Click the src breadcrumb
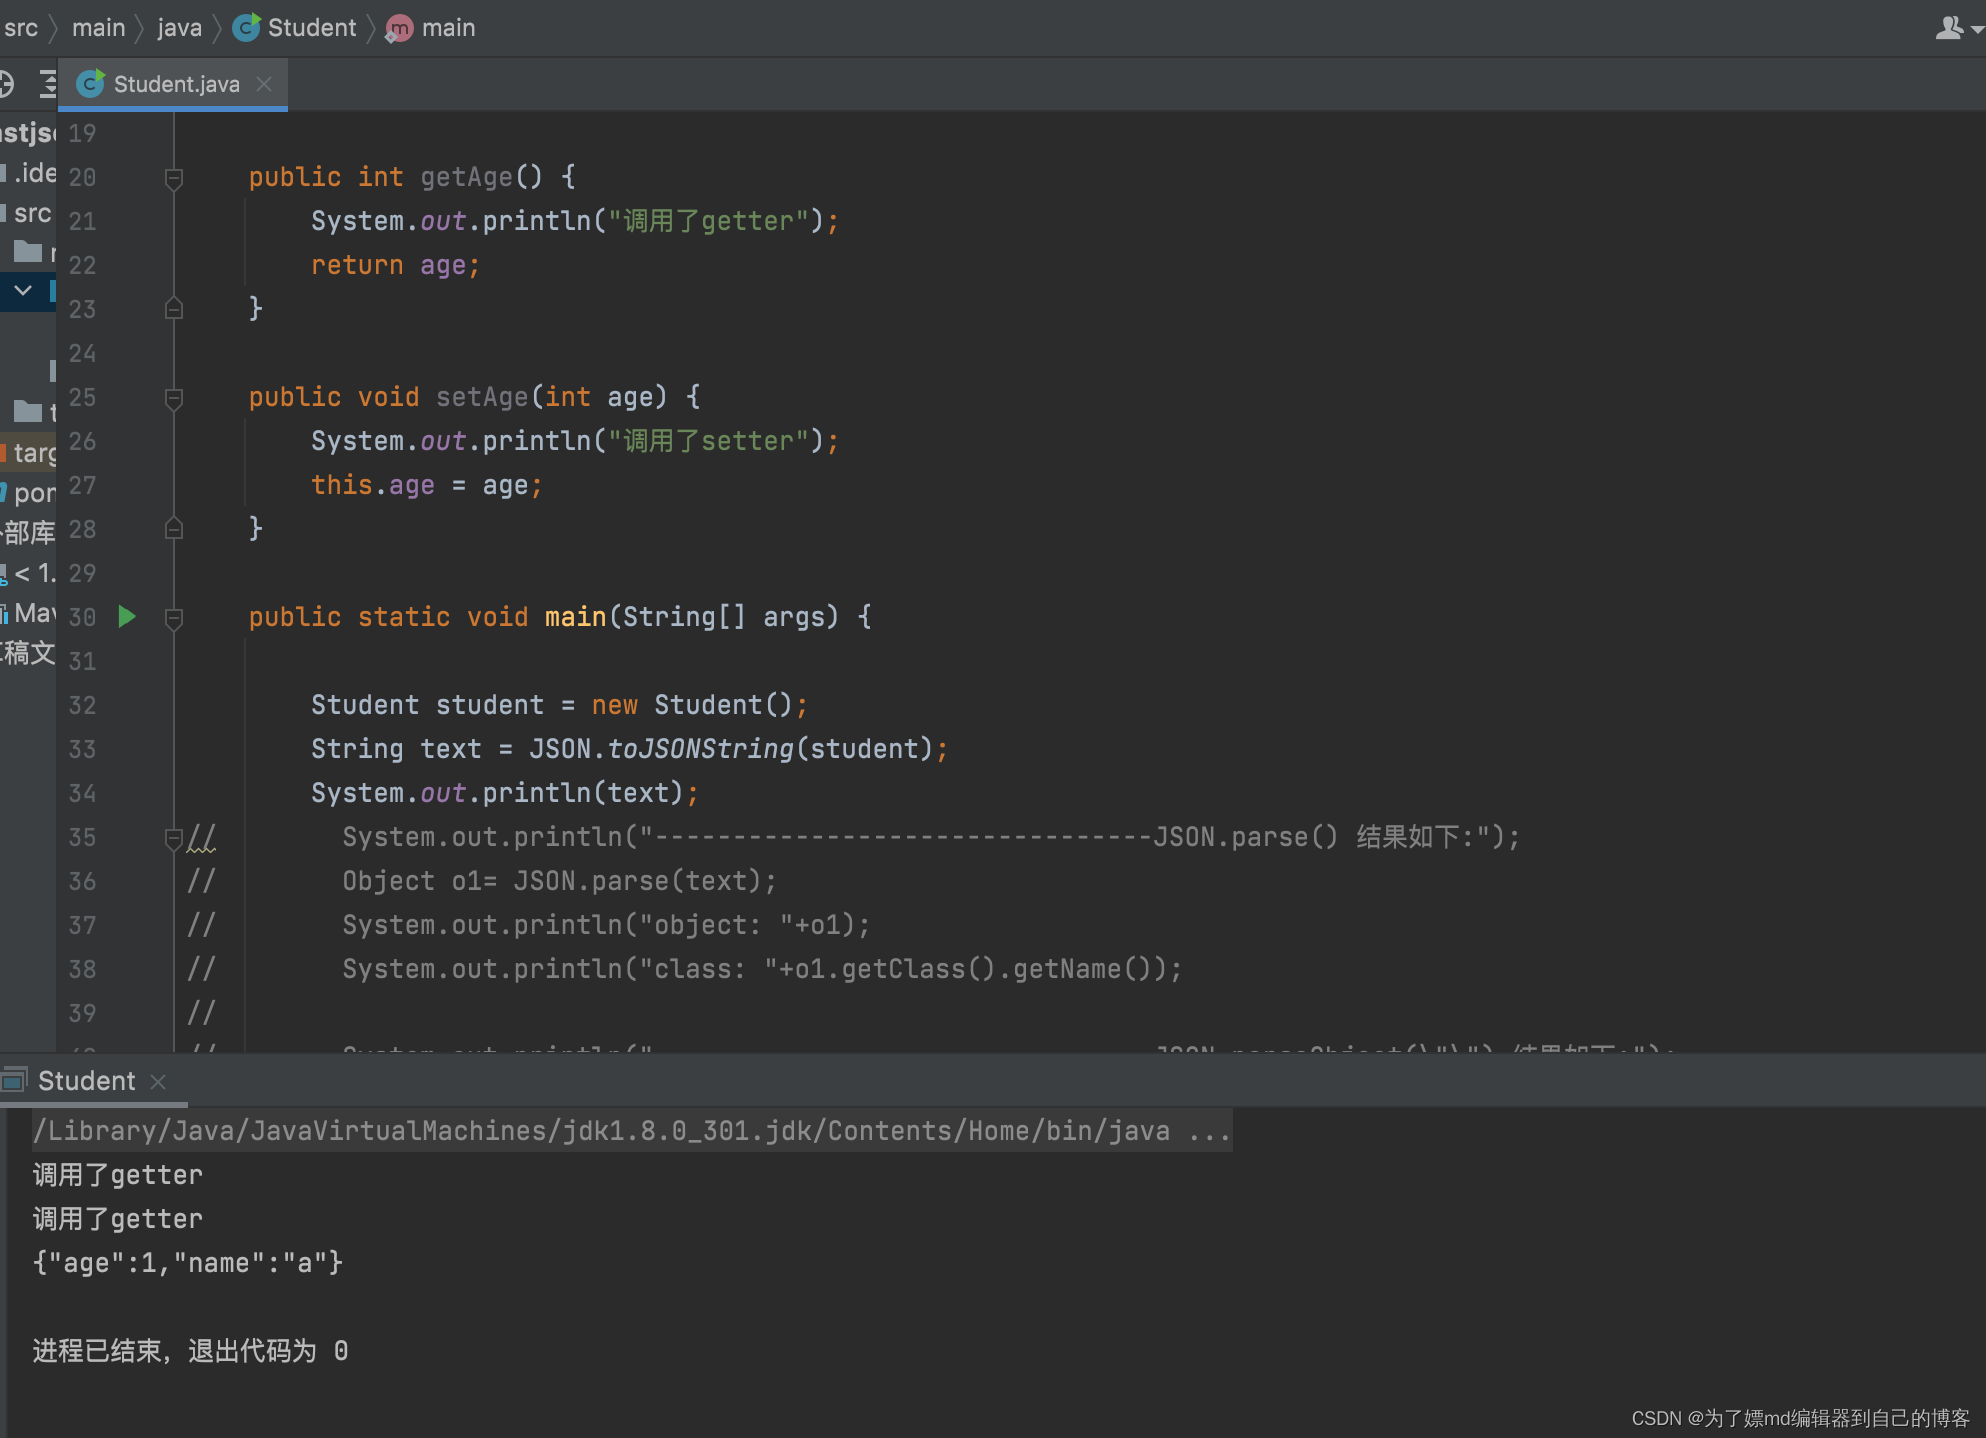The width and height of the screenshot is (1986, 1438). [x=21, y=28]
